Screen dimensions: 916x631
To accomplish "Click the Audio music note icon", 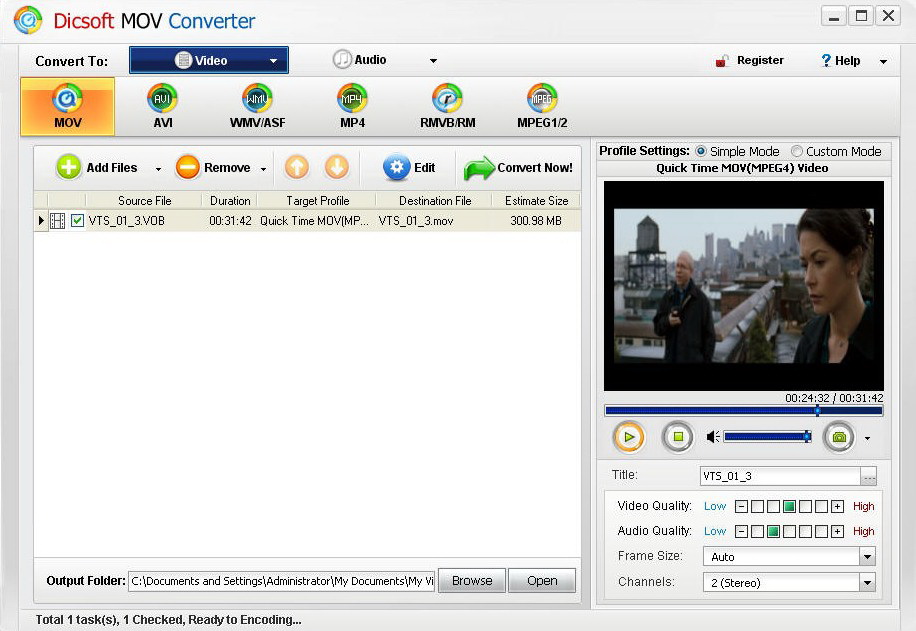I will click(x=342, y=60).
